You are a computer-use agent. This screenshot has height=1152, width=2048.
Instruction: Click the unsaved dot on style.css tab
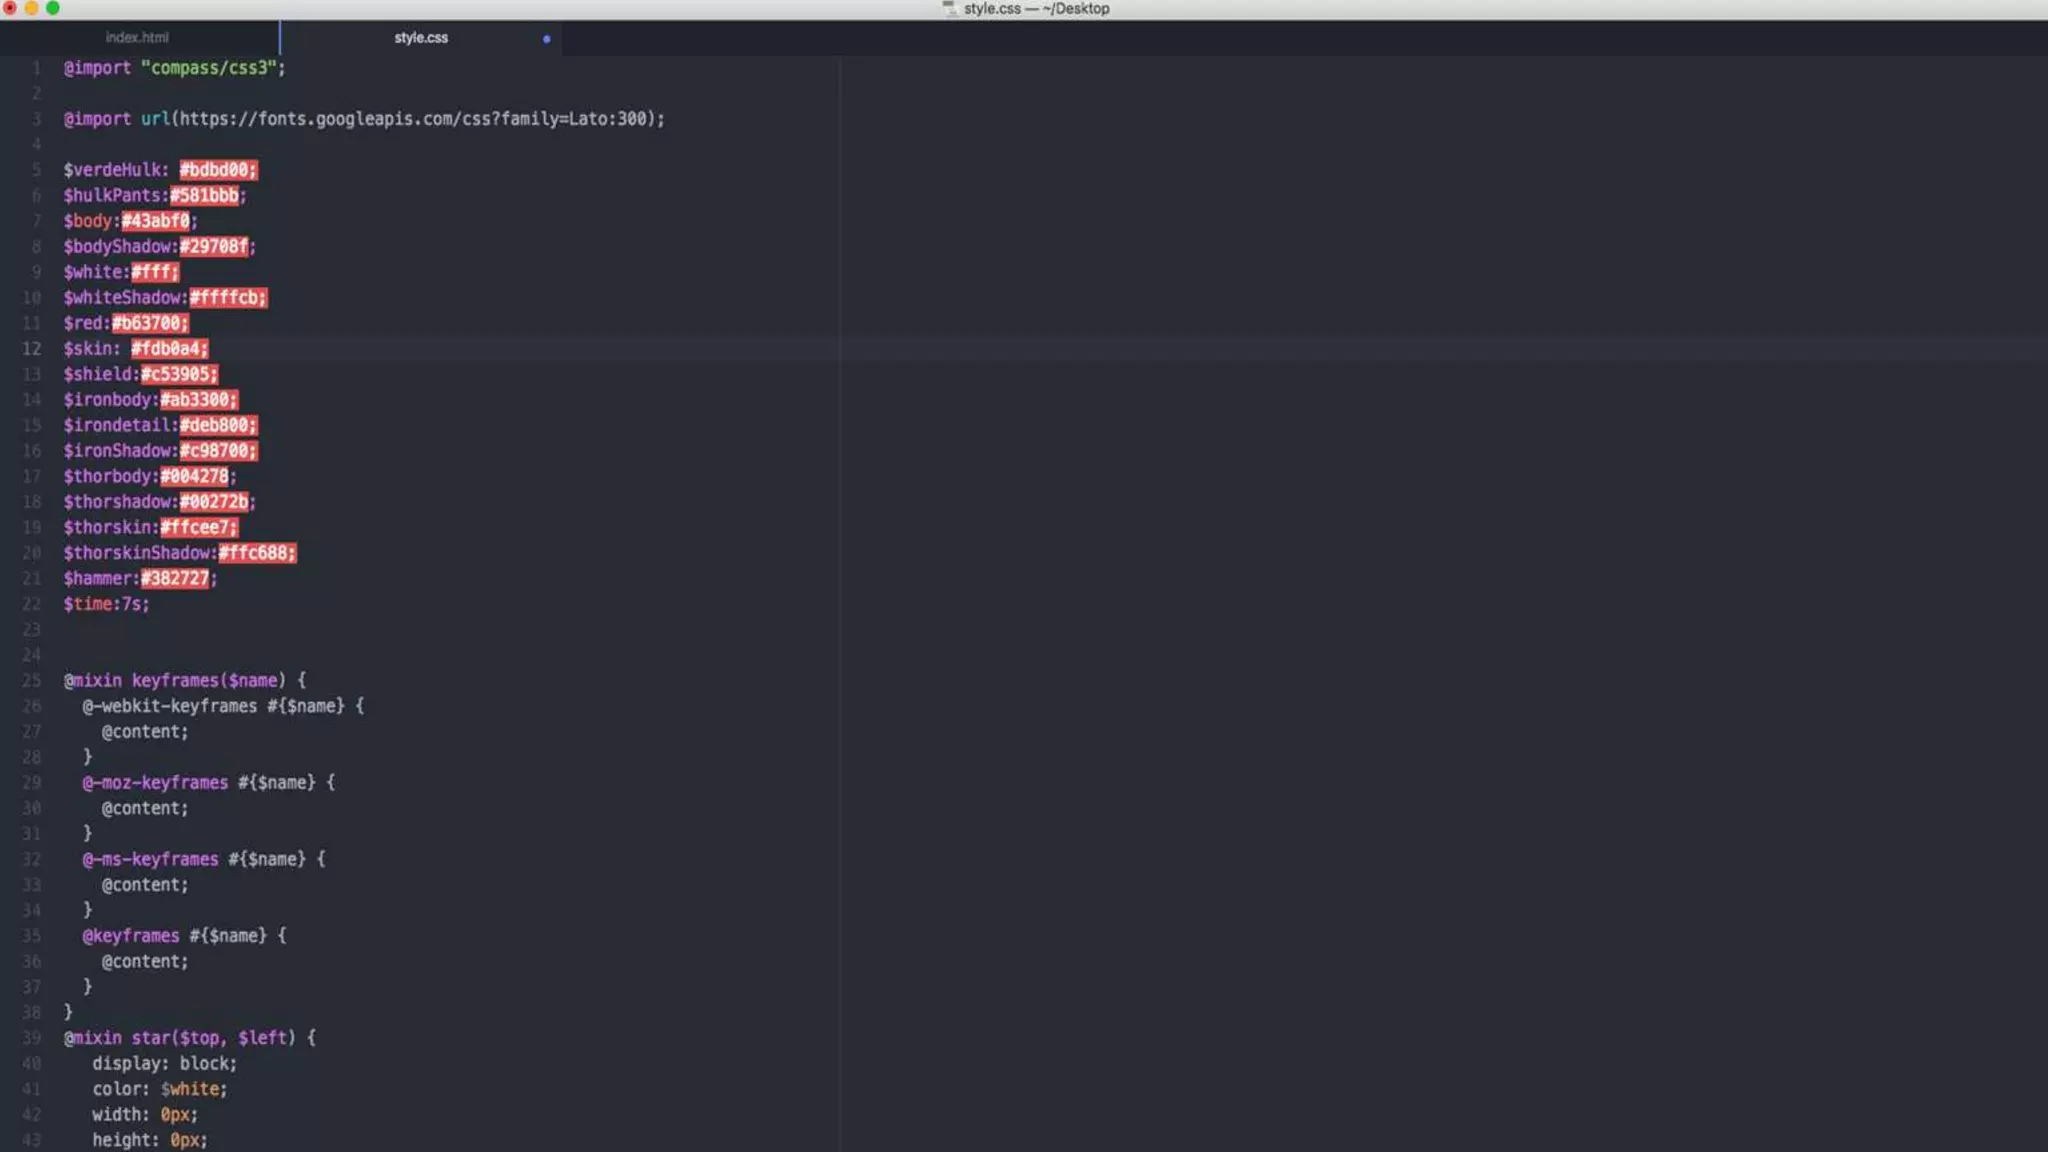(546, 39)
